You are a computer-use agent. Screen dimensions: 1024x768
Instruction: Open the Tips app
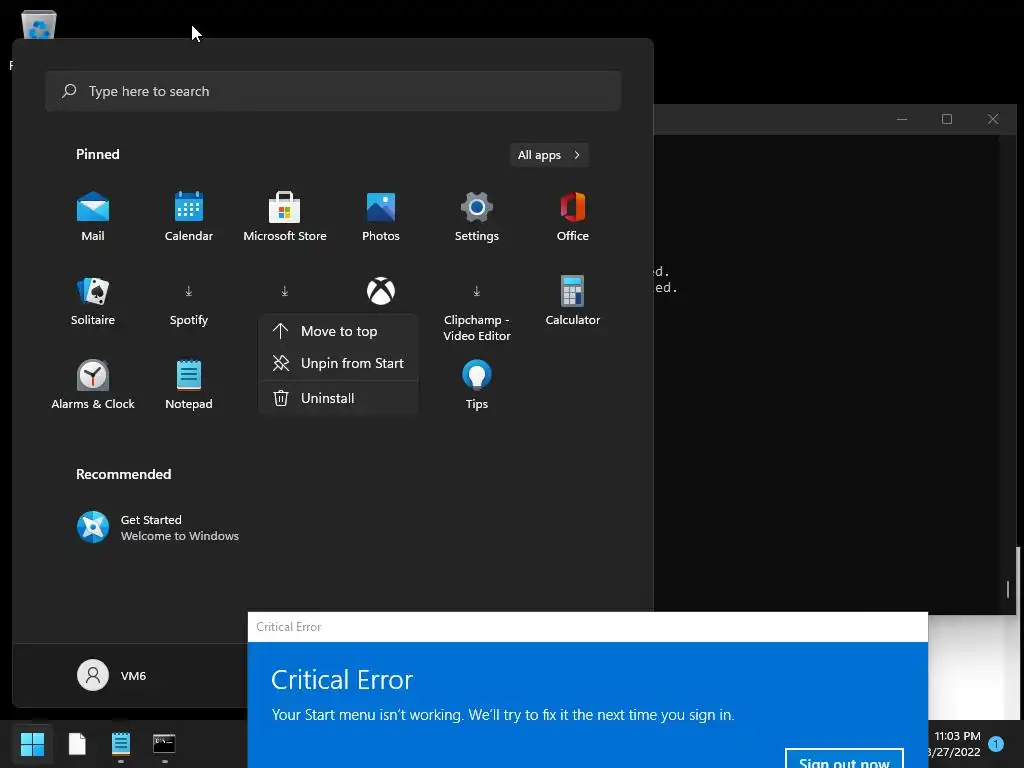tap(477, 385)
